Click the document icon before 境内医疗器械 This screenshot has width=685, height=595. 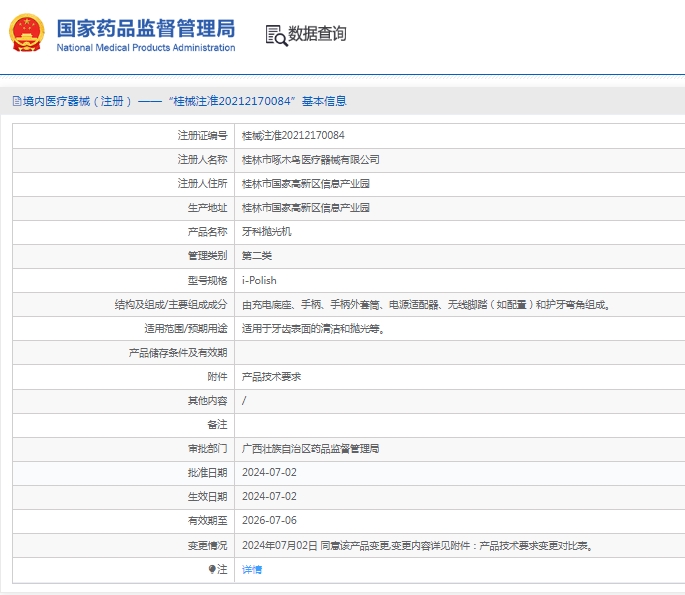tap(17, 101)
